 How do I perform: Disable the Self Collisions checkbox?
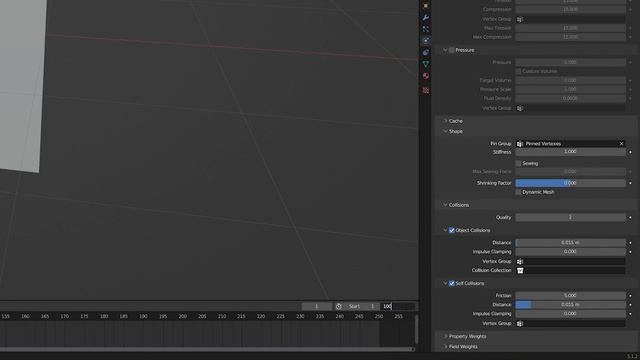pos(451,283)
